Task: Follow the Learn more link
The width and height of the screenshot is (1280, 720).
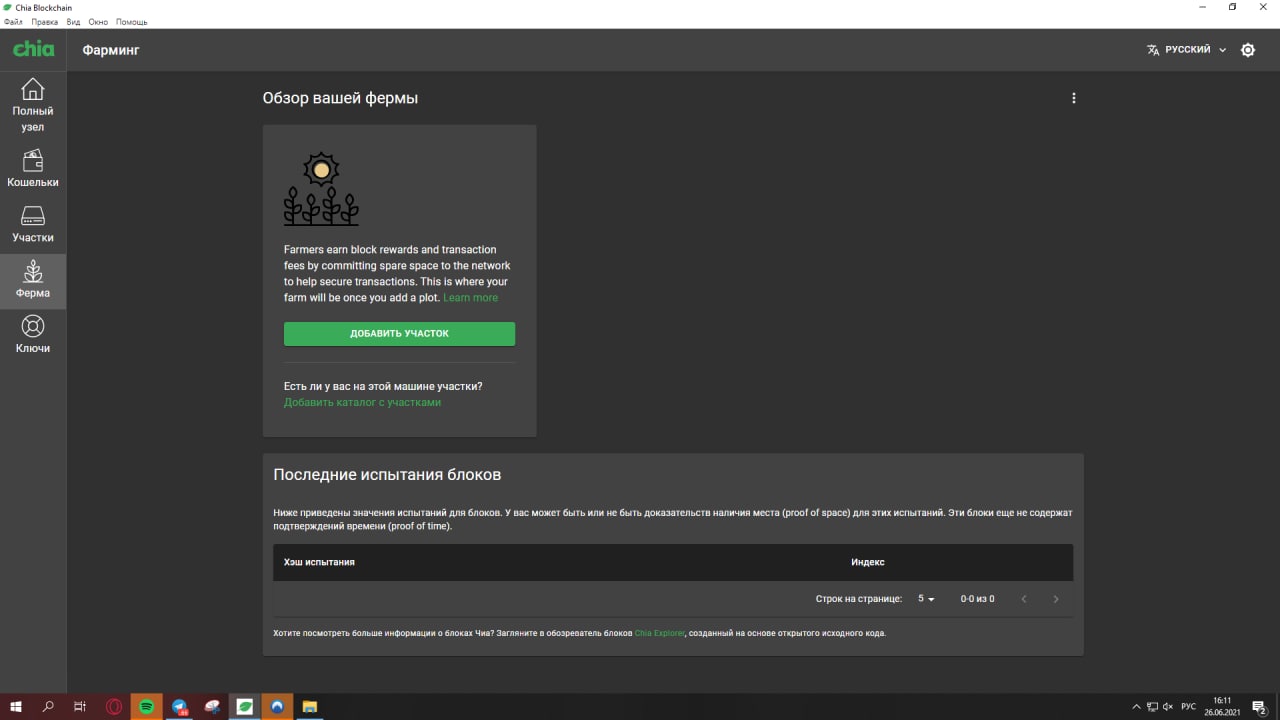Action: [x=470, y=298]
